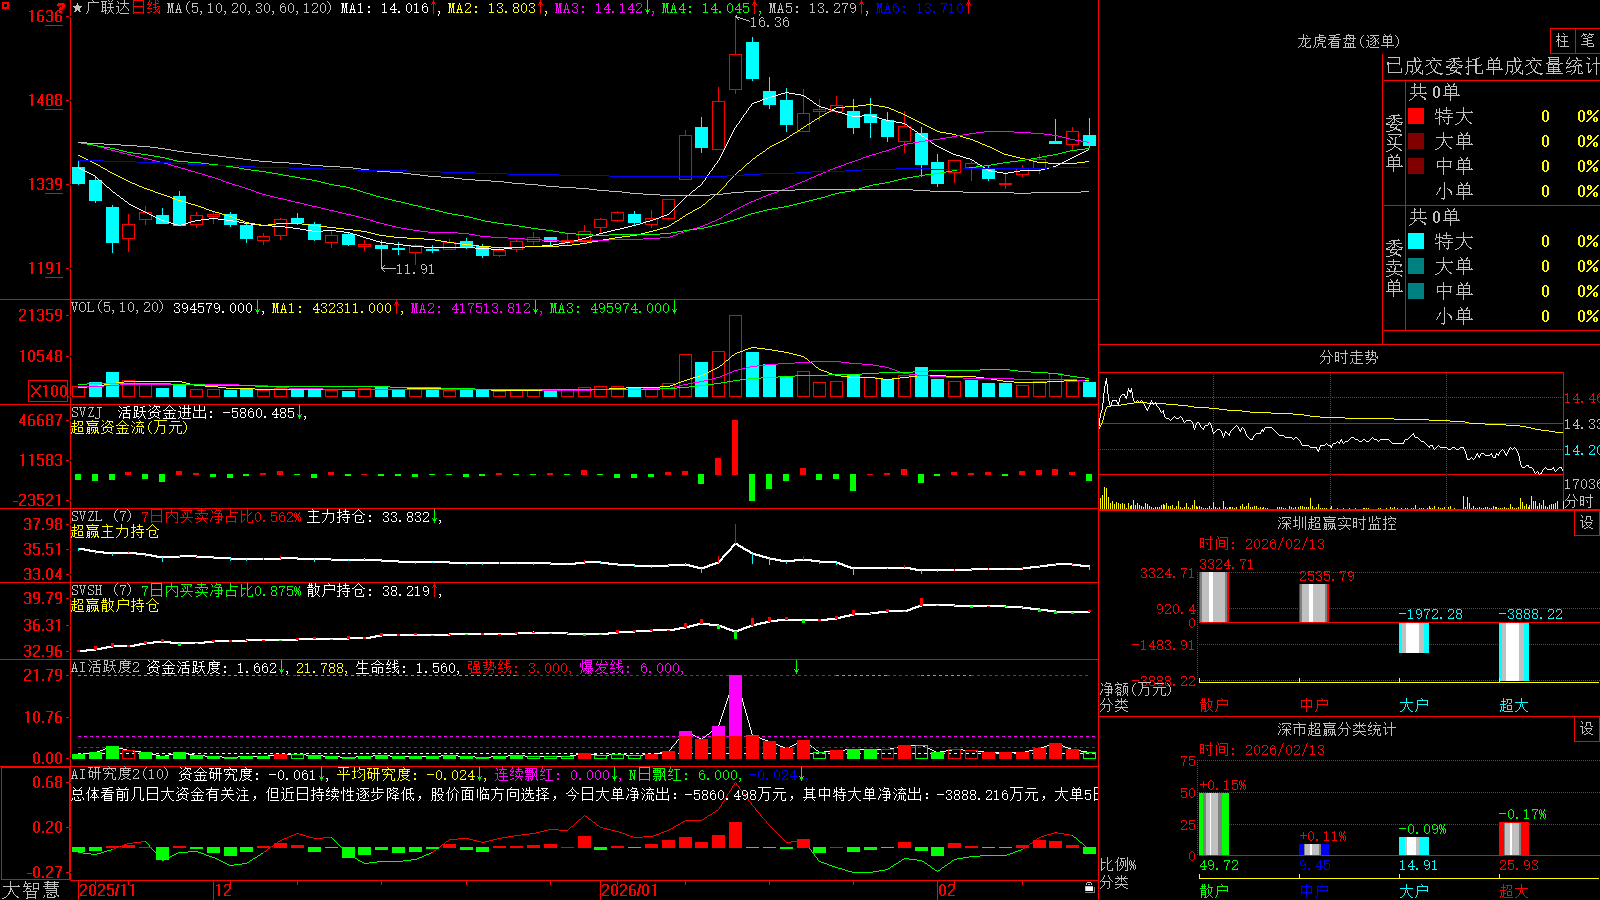Click the AI研究度2(10) indicator label
1600x900 pixels.
tap(120, 774)
